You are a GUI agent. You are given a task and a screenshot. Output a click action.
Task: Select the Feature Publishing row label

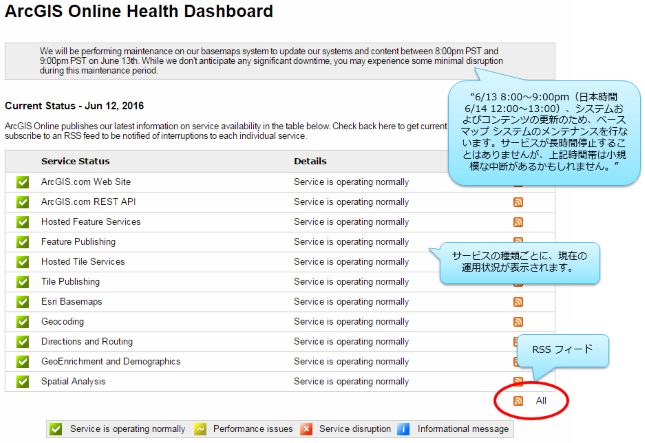tap(78, 242)
